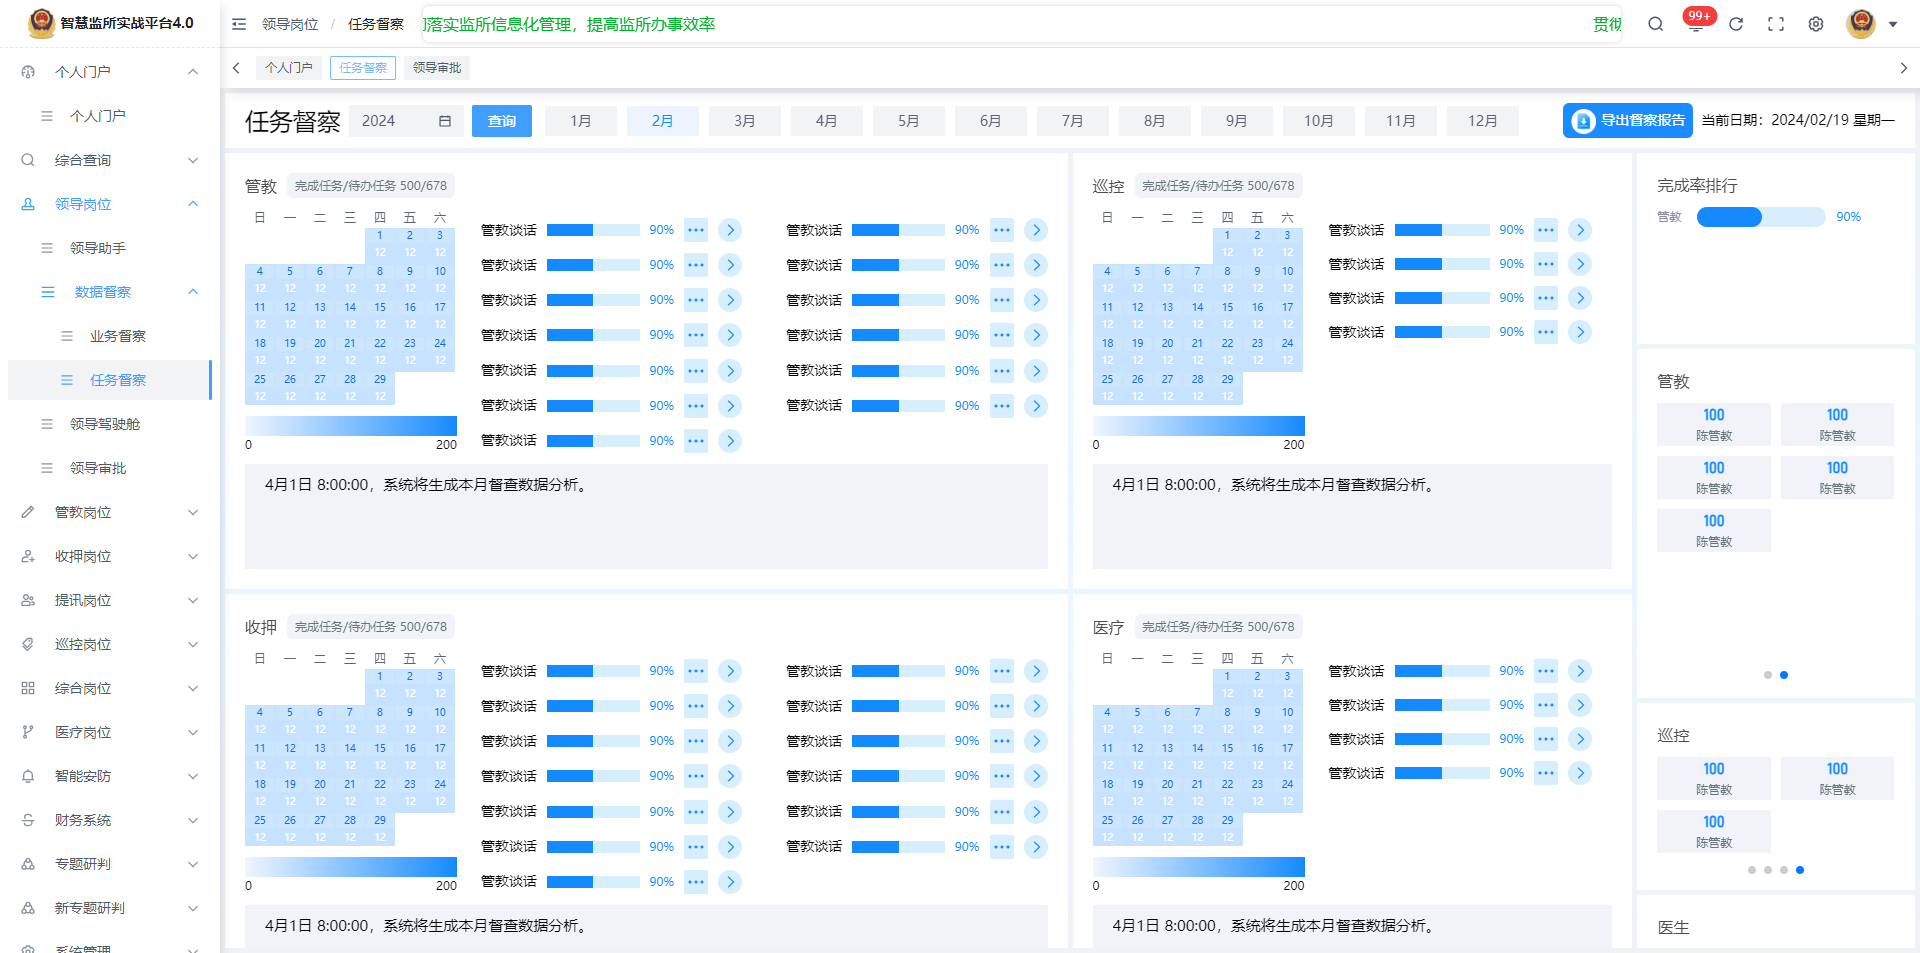Click the refresh icon in top bar

[x=1736, y=24]
